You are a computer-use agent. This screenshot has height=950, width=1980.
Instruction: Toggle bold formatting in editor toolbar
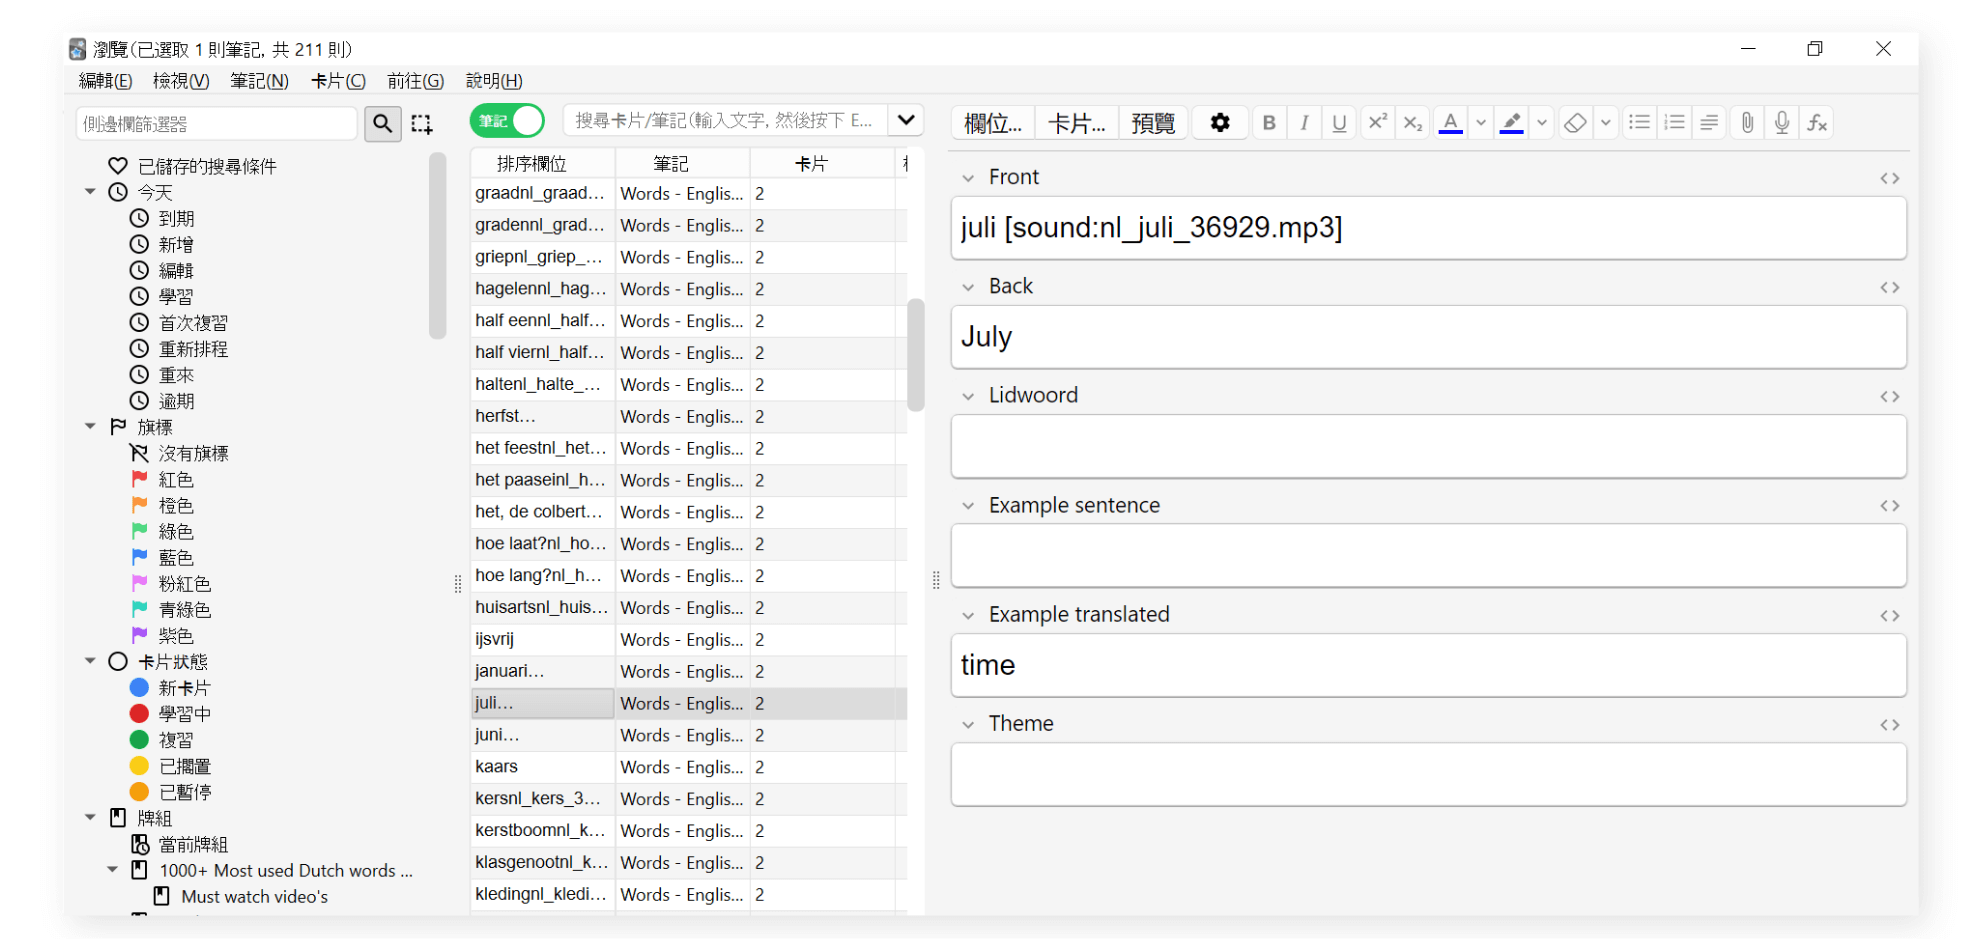click(1268, 122)
